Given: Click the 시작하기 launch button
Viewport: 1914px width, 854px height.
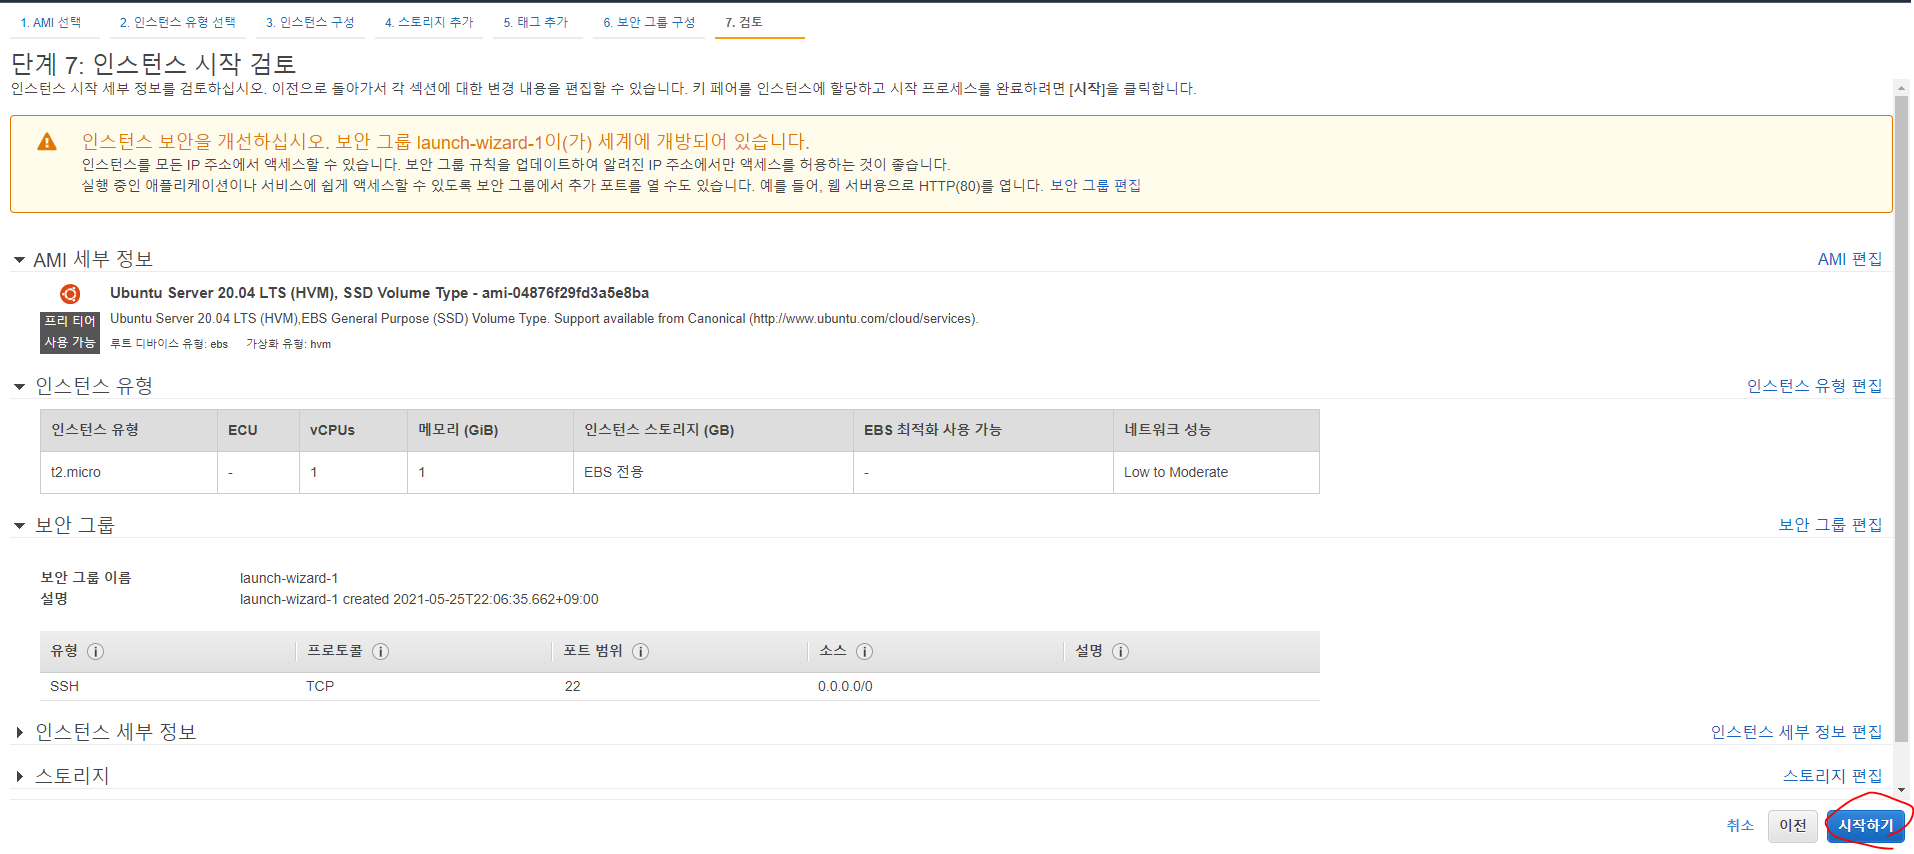Looking at the screenshot, I should [x=1865, y=825].
